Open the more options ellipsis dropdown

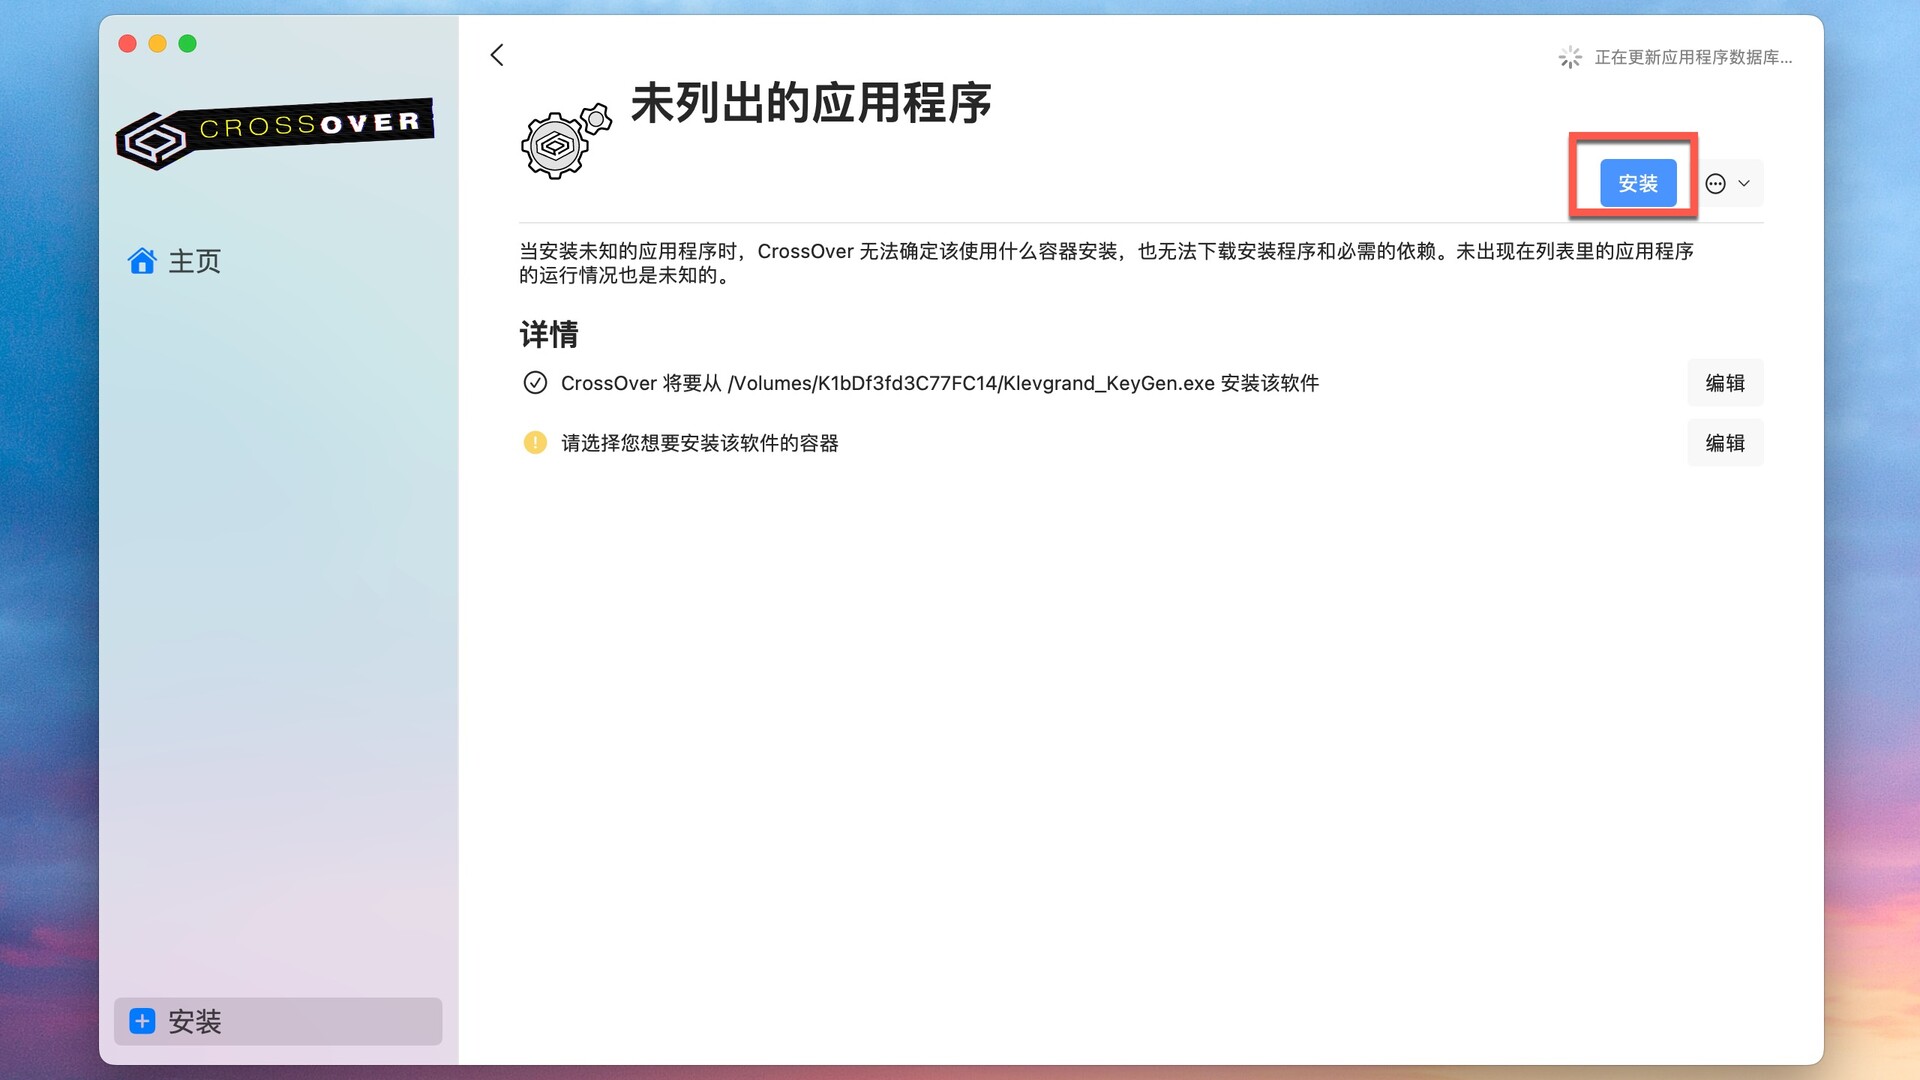click(1728, 183)
